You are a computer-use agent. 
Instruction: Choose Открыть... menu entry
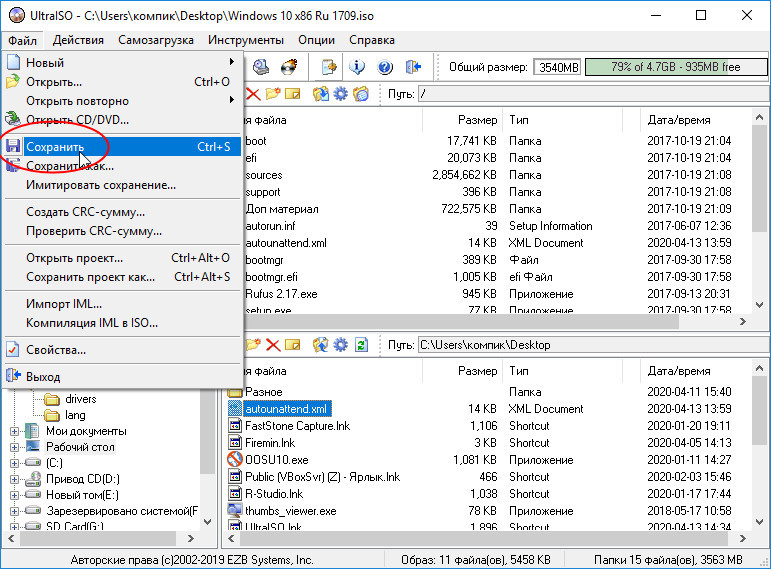pyautogui.click(x=122, y=82)
